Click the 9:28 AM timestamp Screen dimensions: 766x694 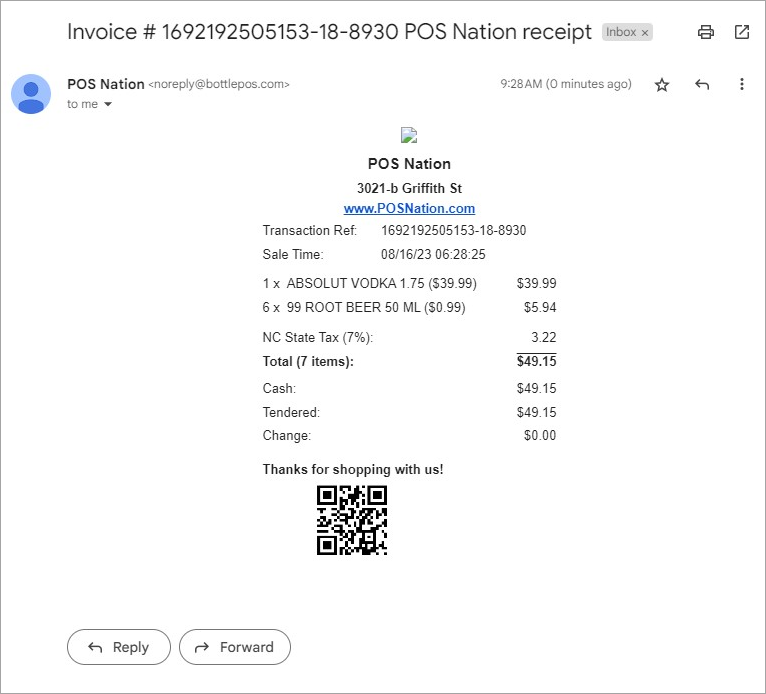pos(566,84)
